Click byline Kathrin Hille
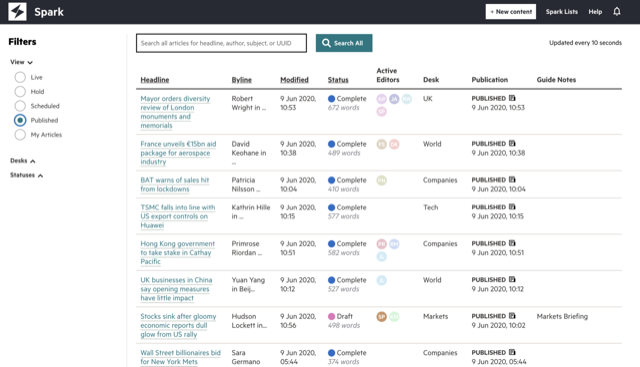The width and height of the screenshot is (640, 367). 251,211
